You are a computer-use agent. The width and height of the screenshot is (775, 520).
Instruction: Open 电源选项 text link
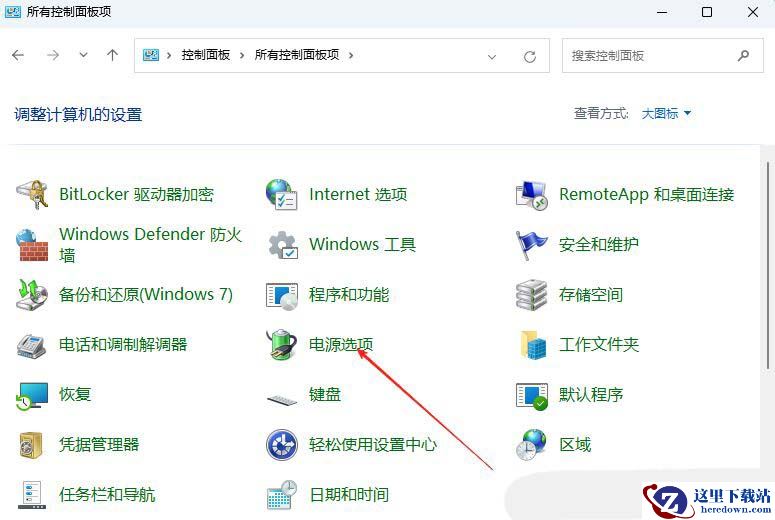click(341, 345)
